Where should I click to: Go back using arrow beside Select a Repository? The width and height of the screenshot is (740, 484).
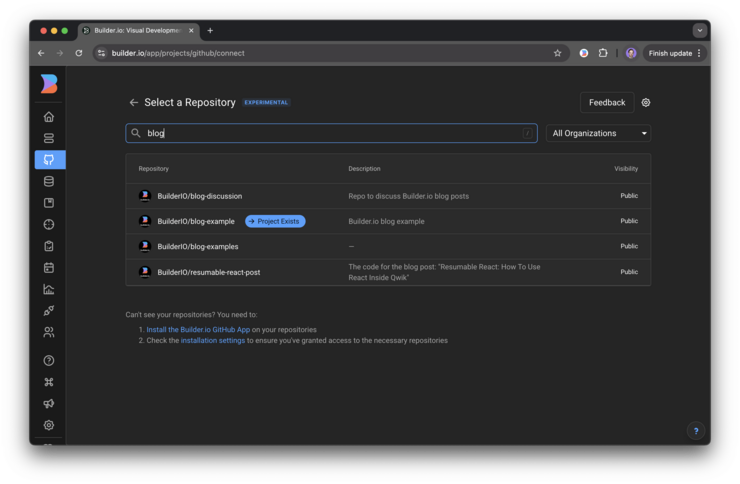(x=134, y=102)
